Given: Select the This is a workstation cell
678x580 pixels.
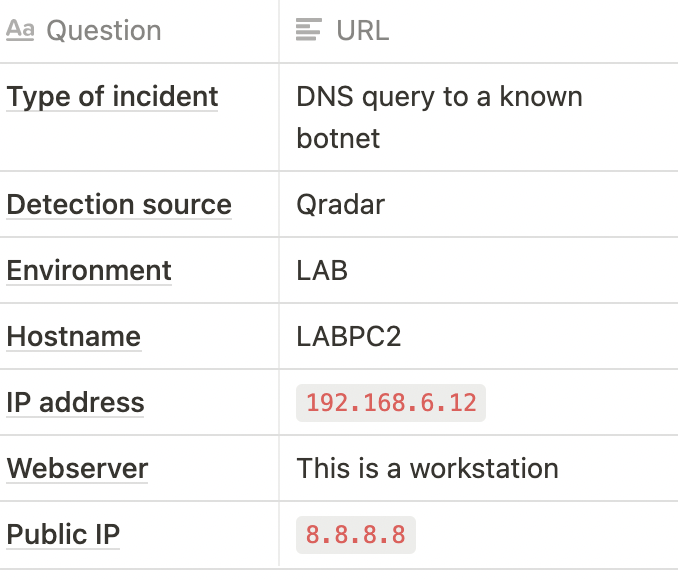Looking at the screenshot, I should tap(479, 468).
